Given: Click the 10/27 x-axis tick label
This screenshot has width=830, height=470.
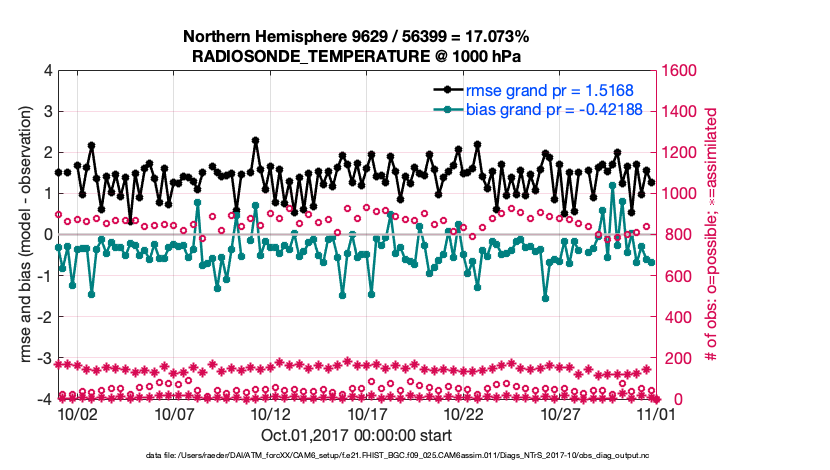Looking at the screenshot, I should pos(560,413).
